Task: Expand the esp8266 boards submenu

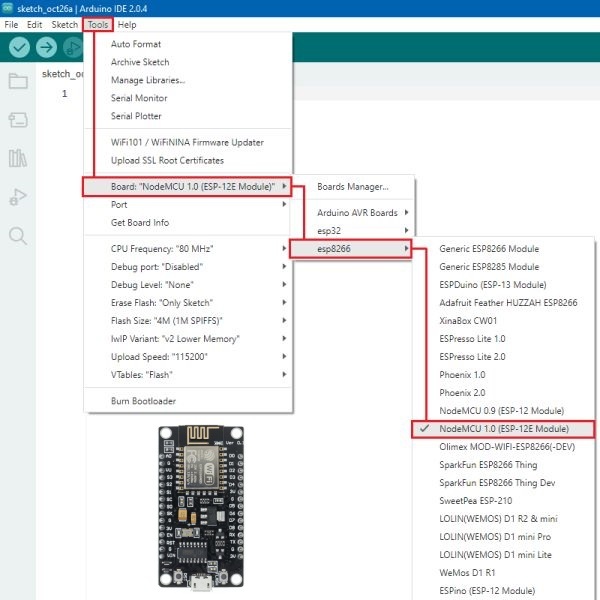Action: coord(349,248)
